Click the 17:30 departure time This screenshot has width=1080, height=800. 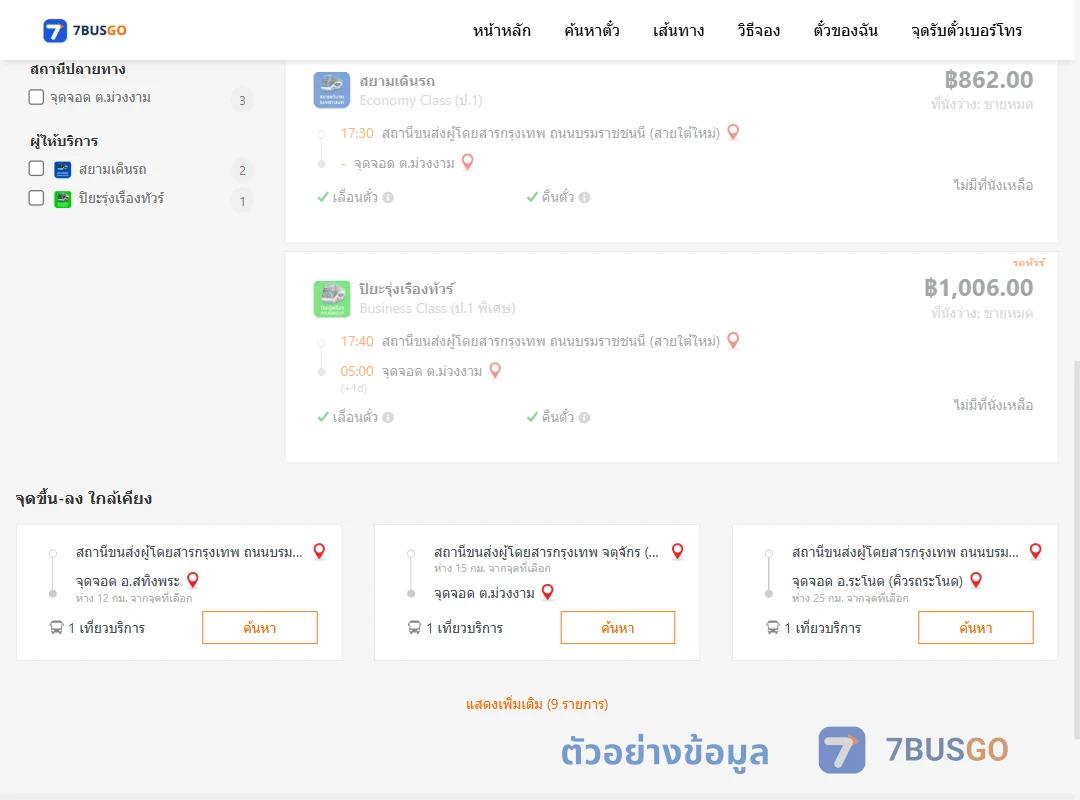pyautogui.click(x=357, y=133)
